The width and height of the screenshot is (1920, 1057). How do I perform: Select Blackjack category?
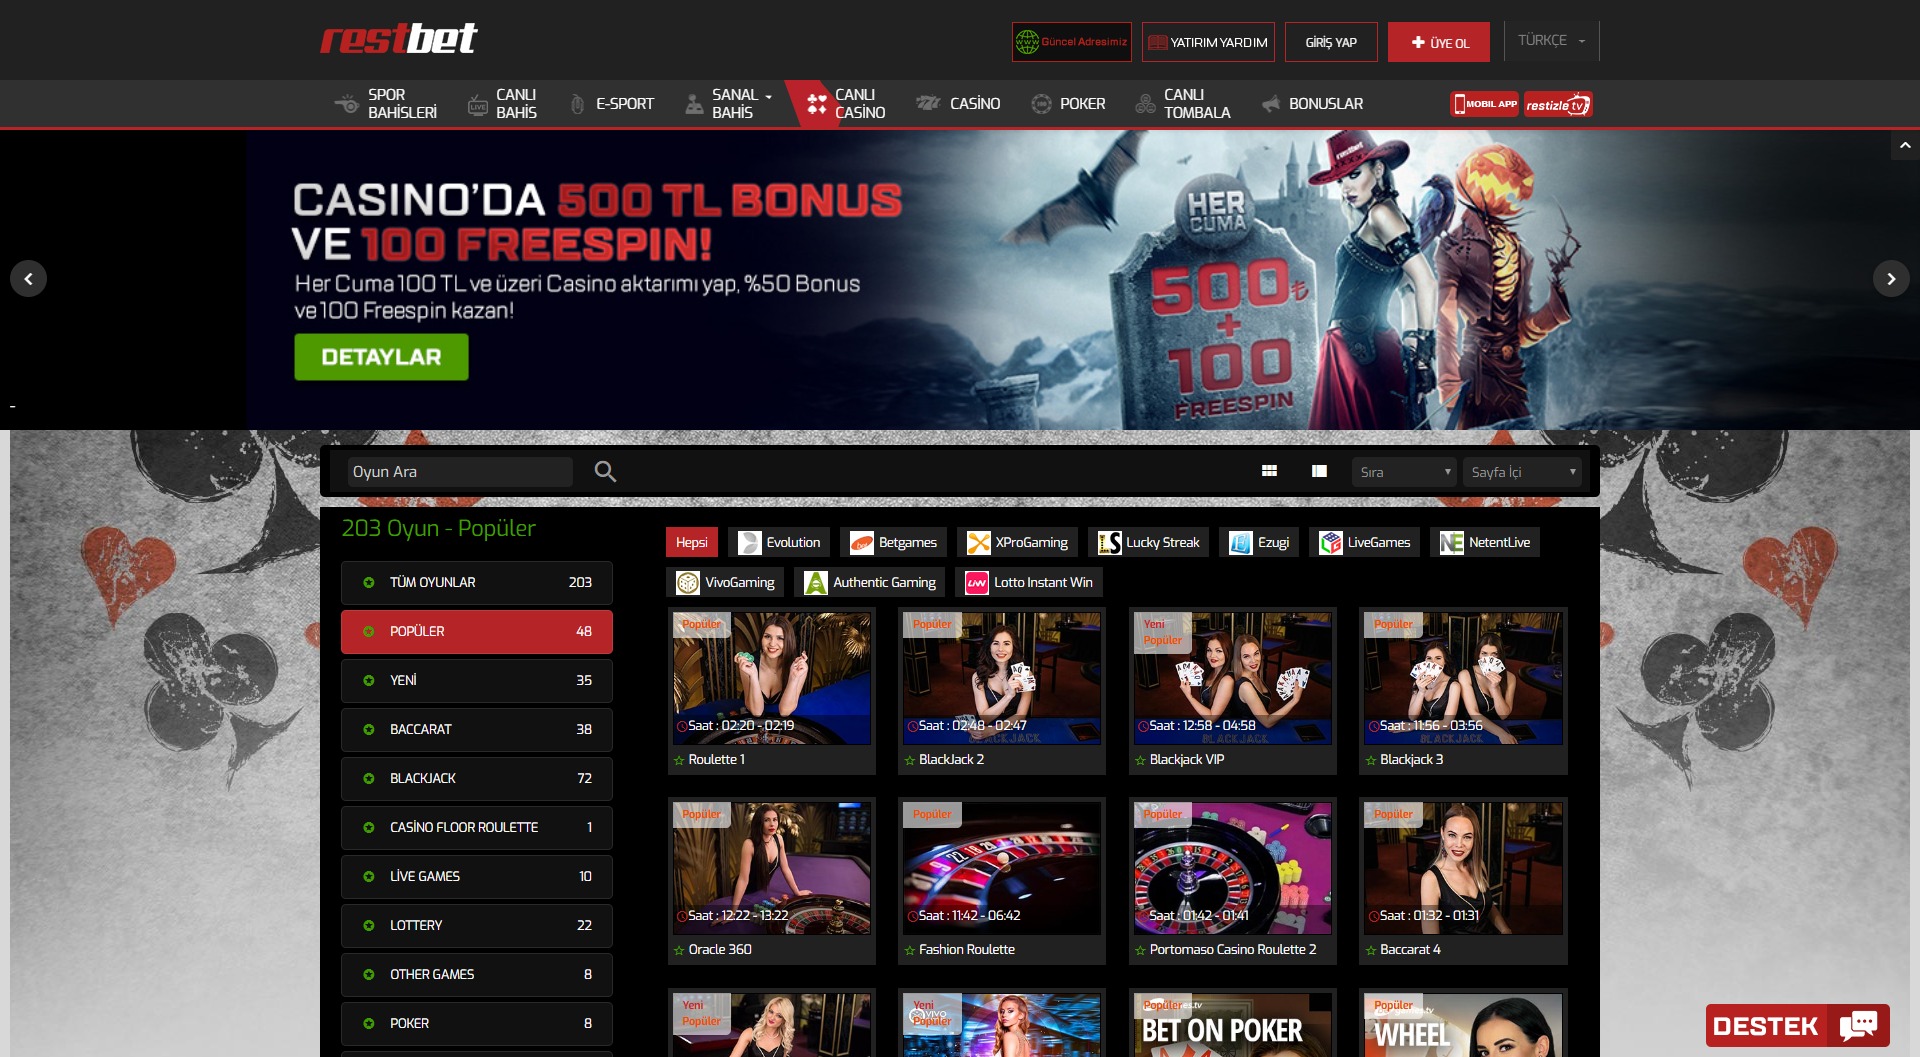click(477, 779)
